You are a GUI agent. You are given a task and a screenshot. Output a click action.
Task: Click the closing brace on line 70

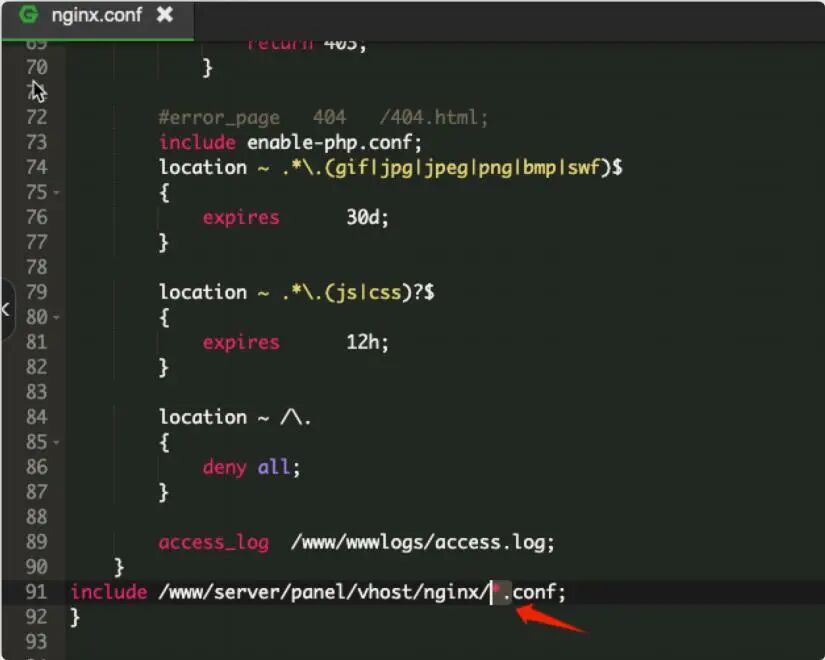(x=208, y=68)
